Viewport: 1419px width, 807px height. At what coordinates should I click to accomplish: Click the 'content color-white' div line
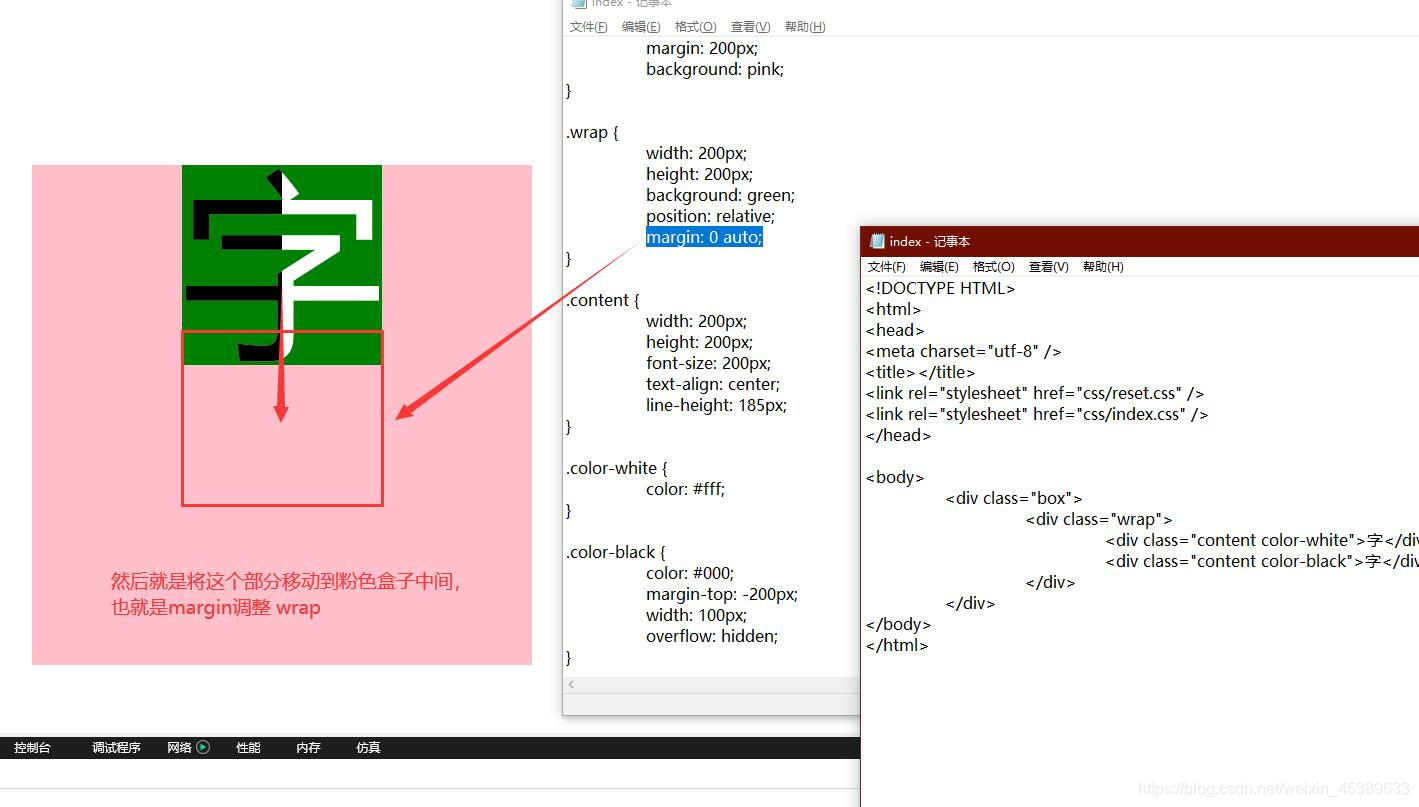point(1262,540)
